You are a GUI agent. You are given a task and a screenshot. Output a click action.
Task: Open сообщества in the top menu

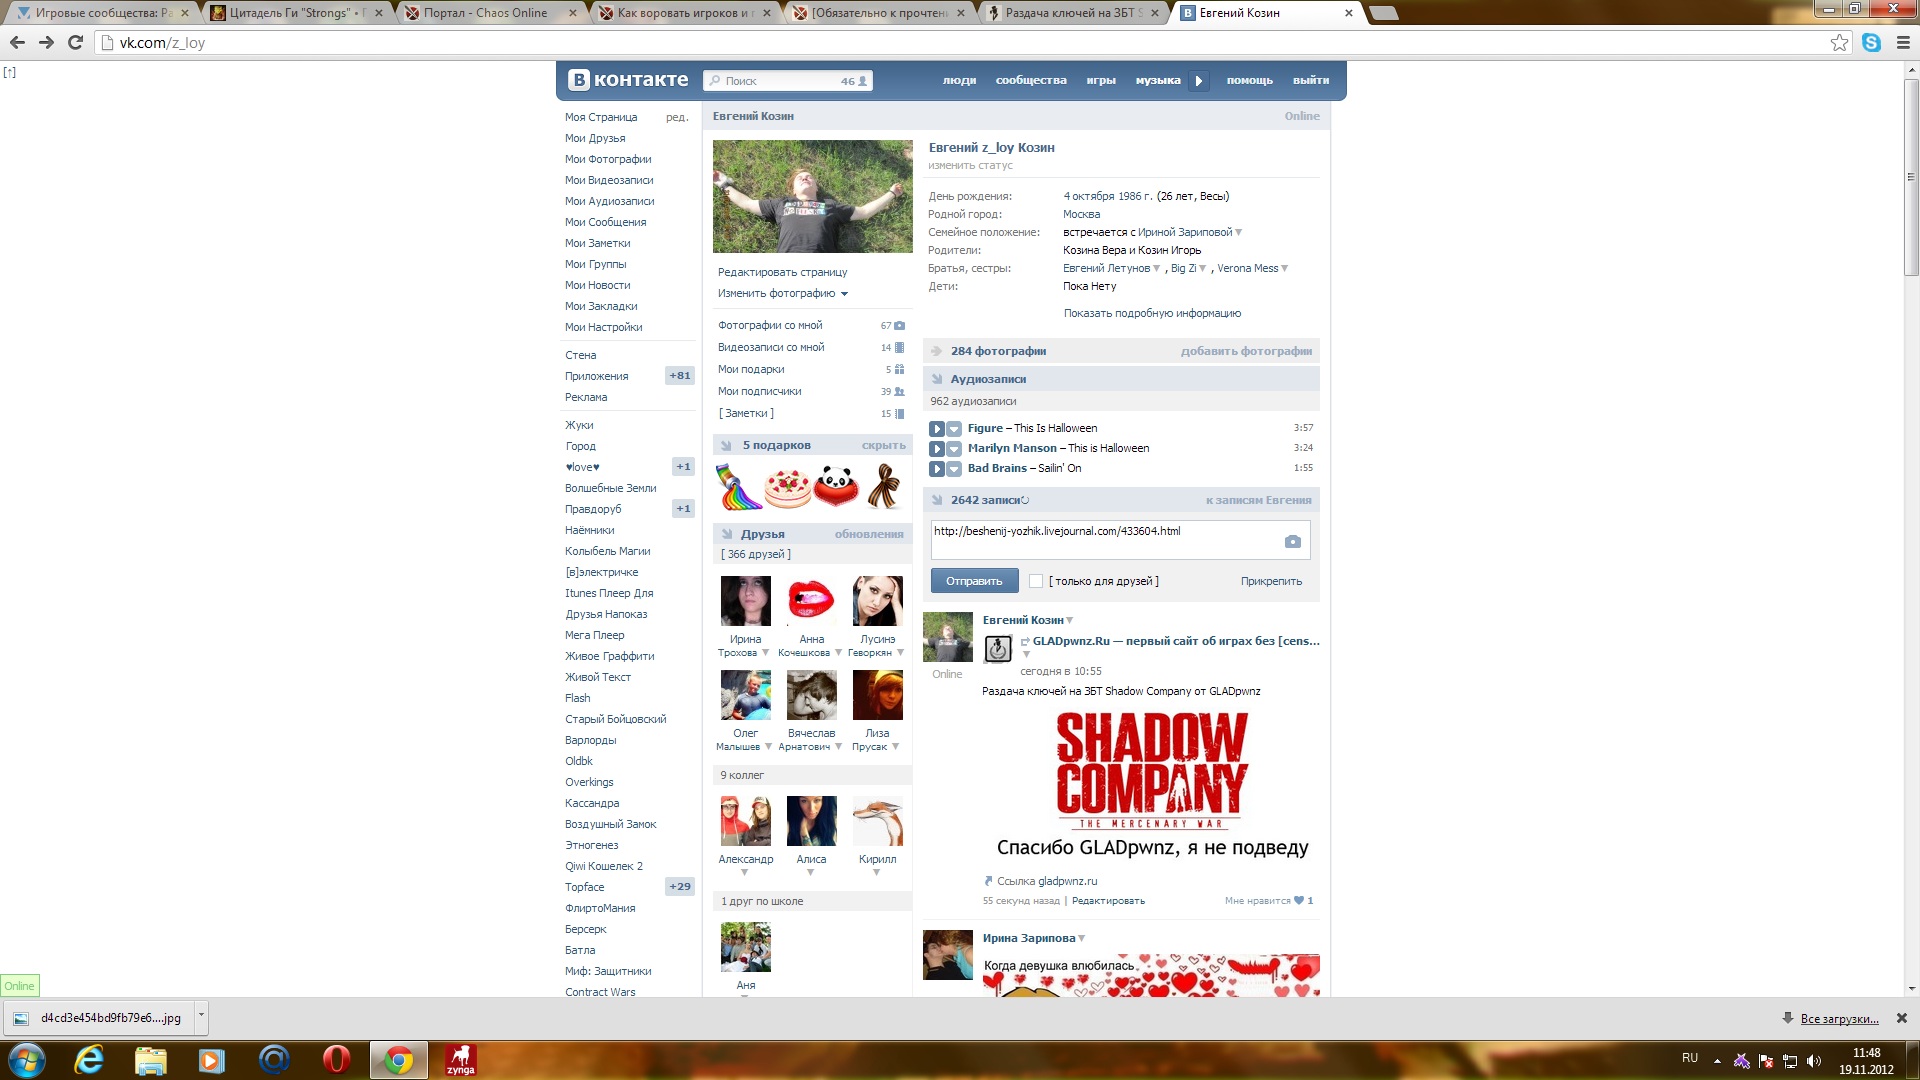point(1030,81)
